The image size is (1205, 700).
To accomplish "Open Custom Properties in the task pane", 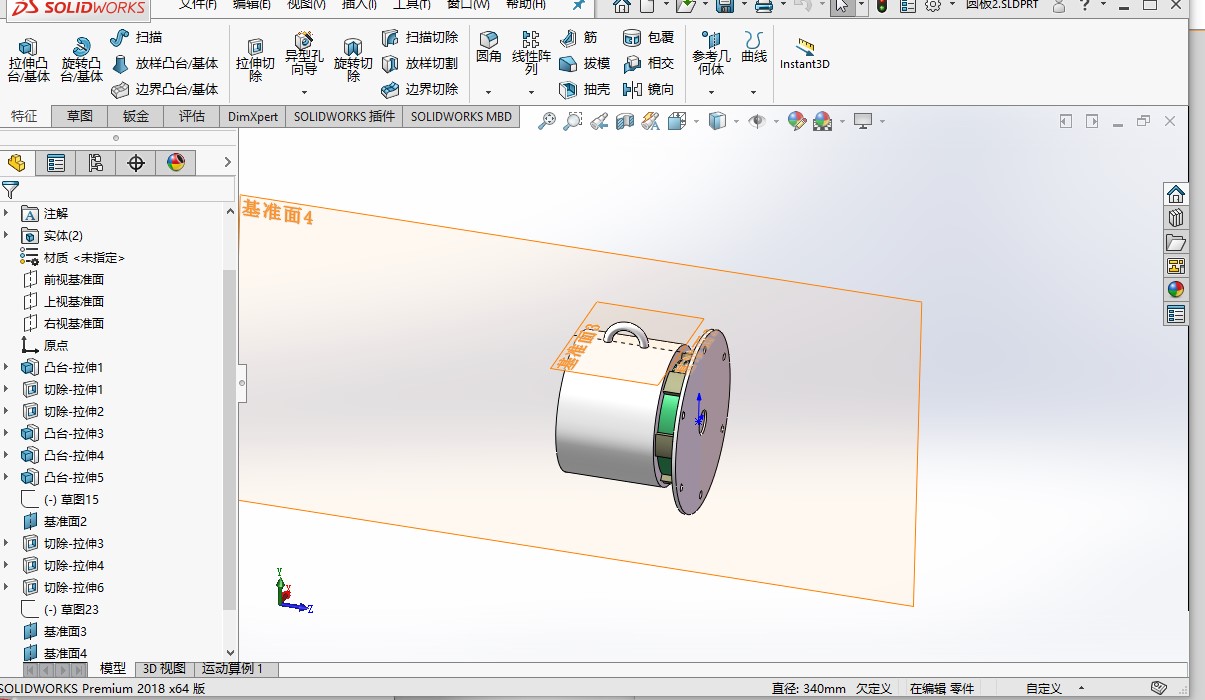I will point(1176,314).
